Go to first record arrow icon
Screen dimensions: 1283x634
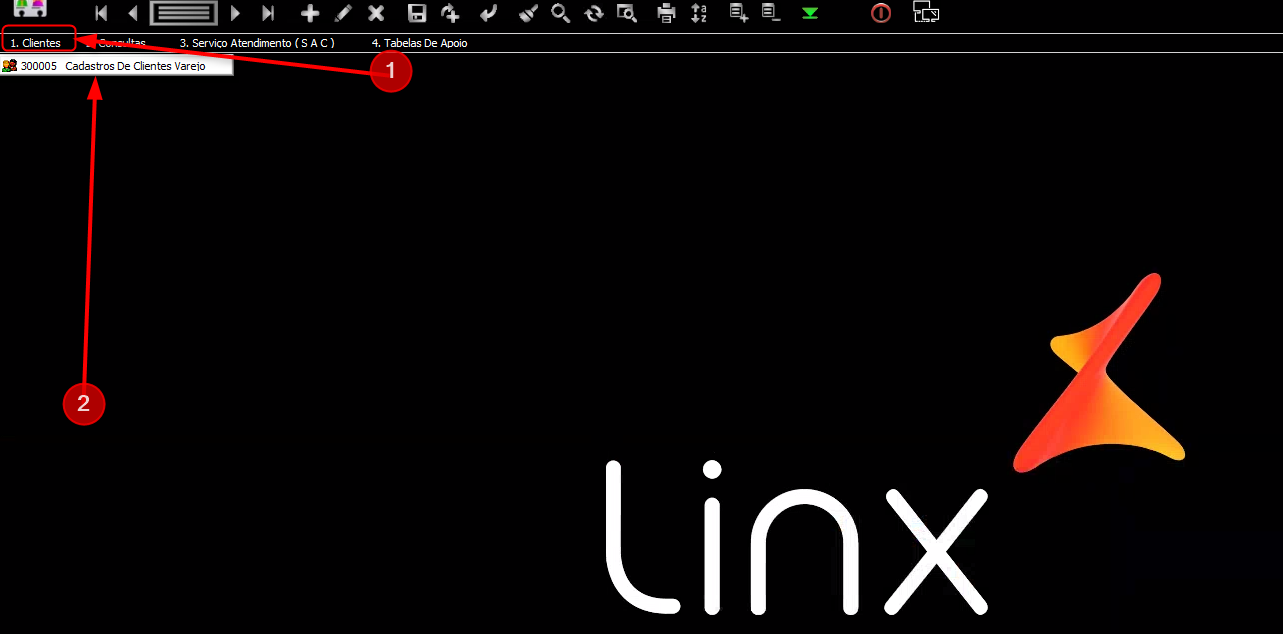click(101, 14)
